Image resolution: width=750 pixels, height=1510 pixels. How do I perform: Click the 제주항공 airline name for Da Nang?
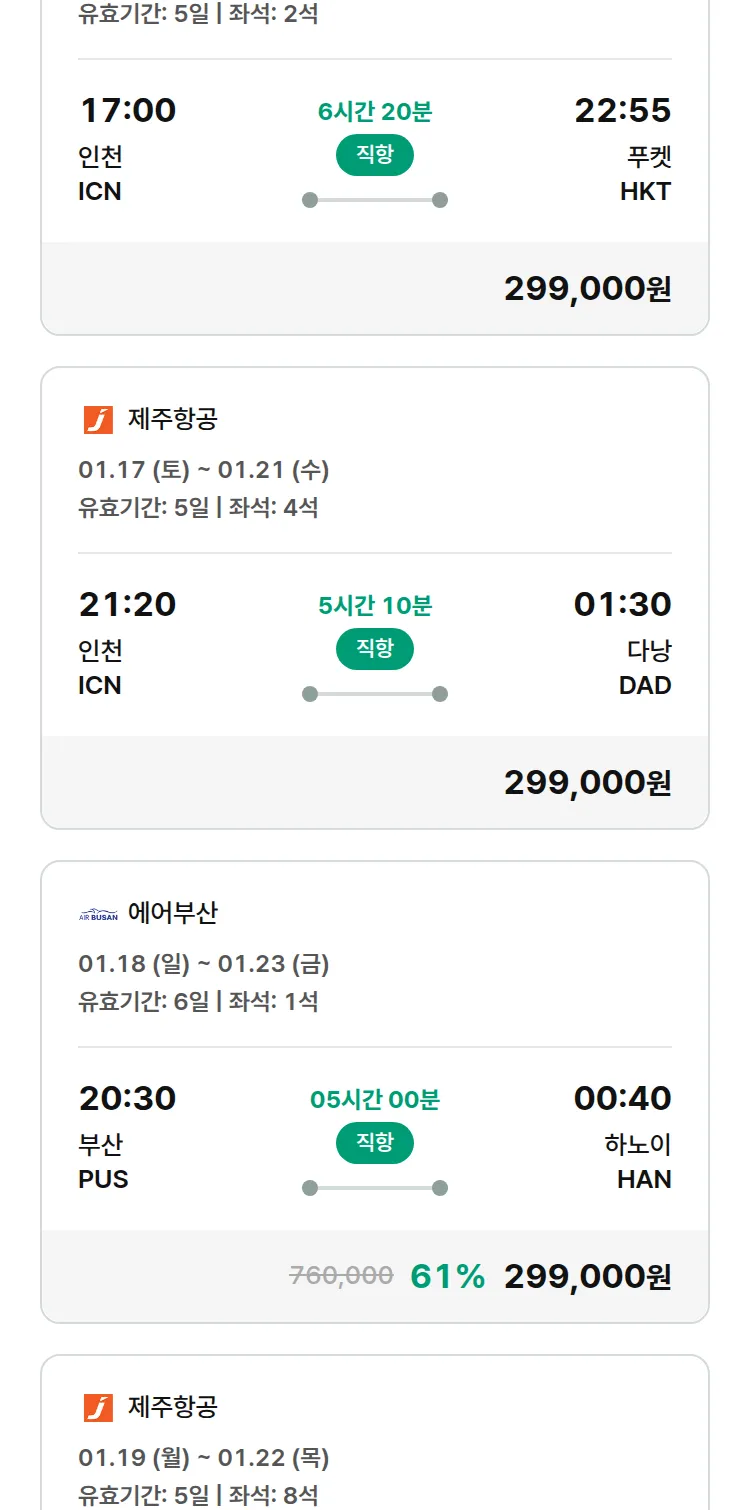pos(172,419)
